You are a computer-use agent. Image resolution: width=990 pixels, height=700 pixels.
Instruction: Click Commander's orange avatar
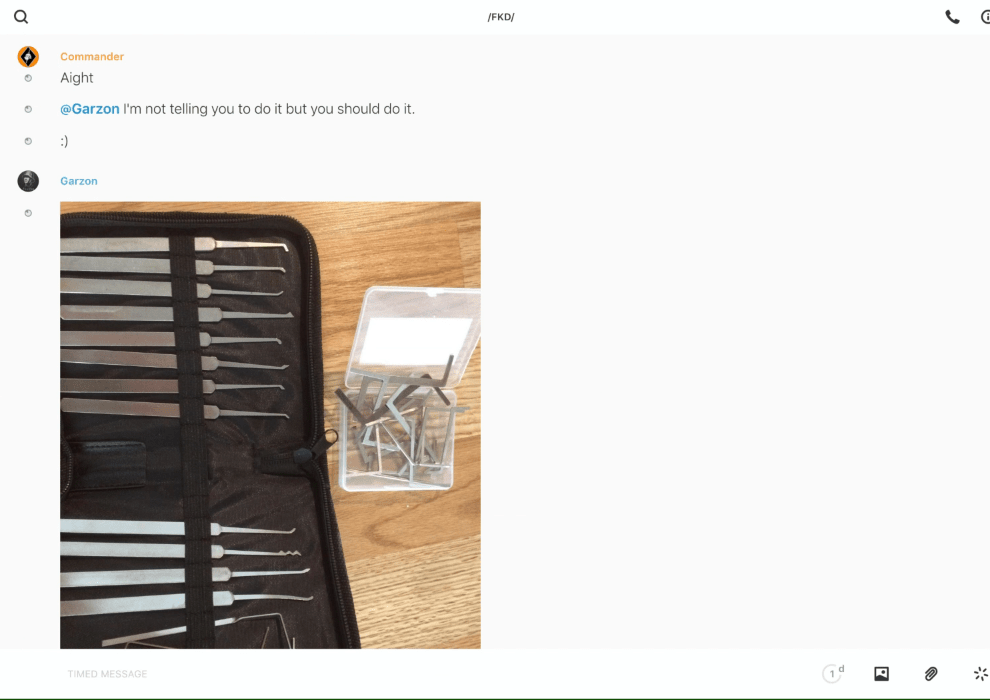point(28,57)
